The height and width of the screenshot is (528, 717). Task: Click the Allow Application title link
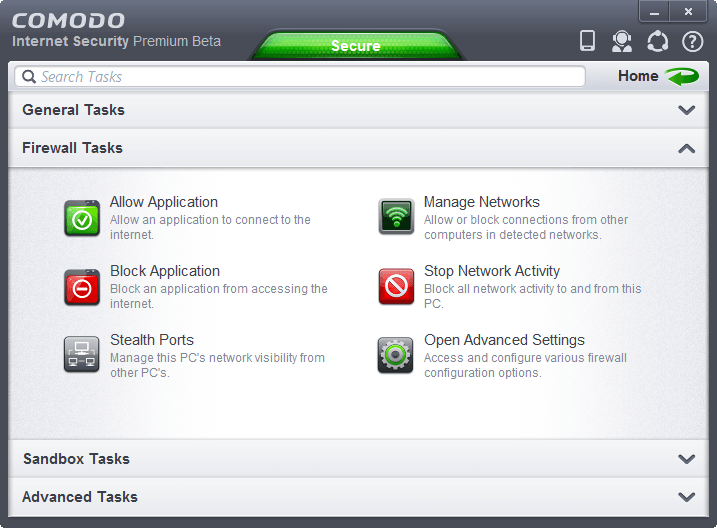[x=164, y=202]
